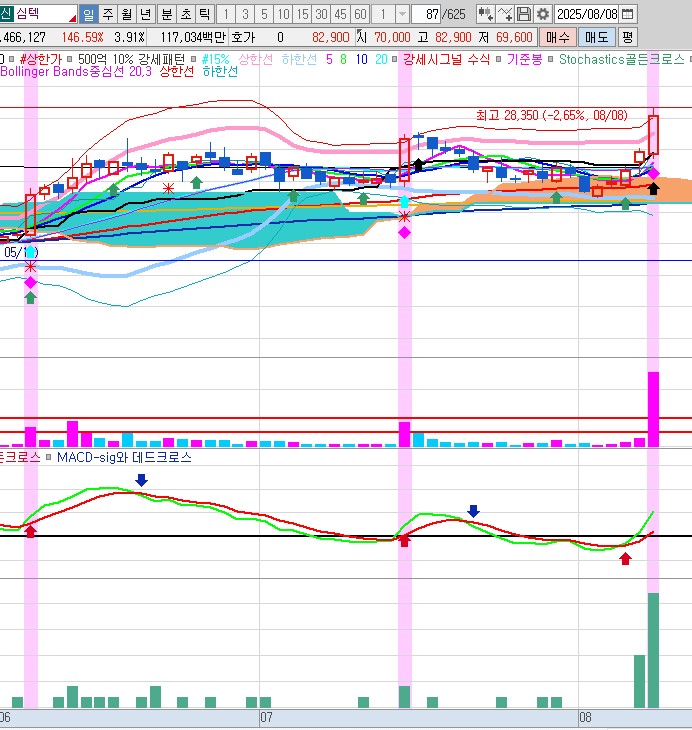Select Bollinger Bands중심선 20,3 legend label
This screenshot has height=730, width=692.
click(x=76, y=71)
